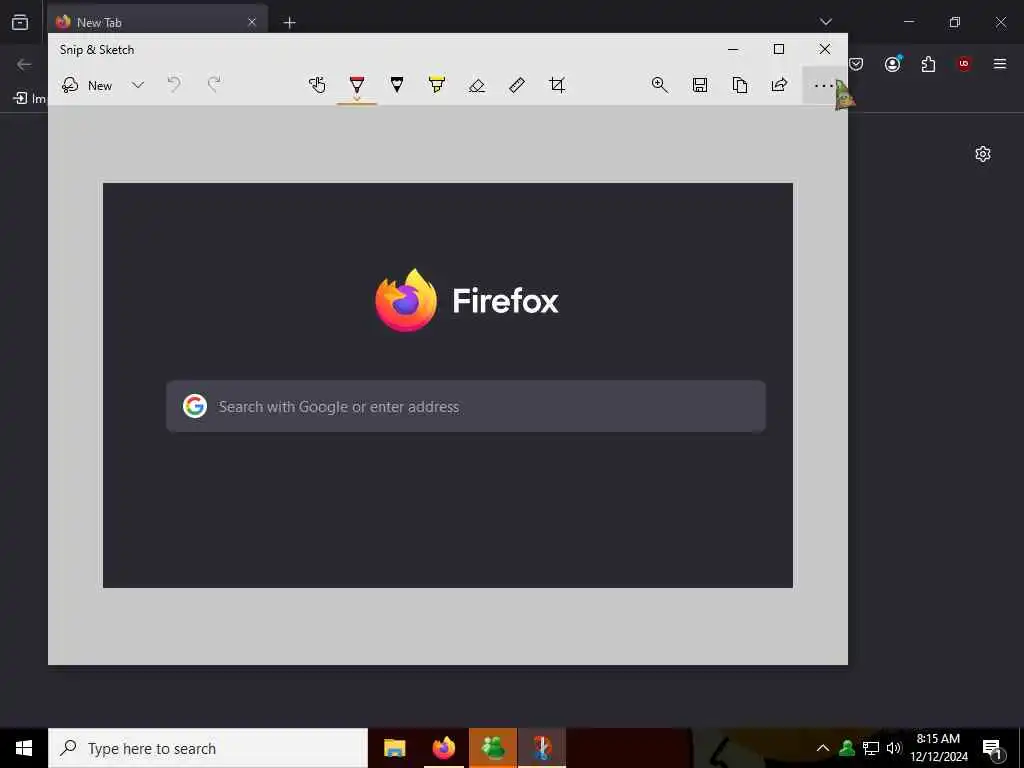Open File Explorer from the taskbar

(x=394, y=748)
